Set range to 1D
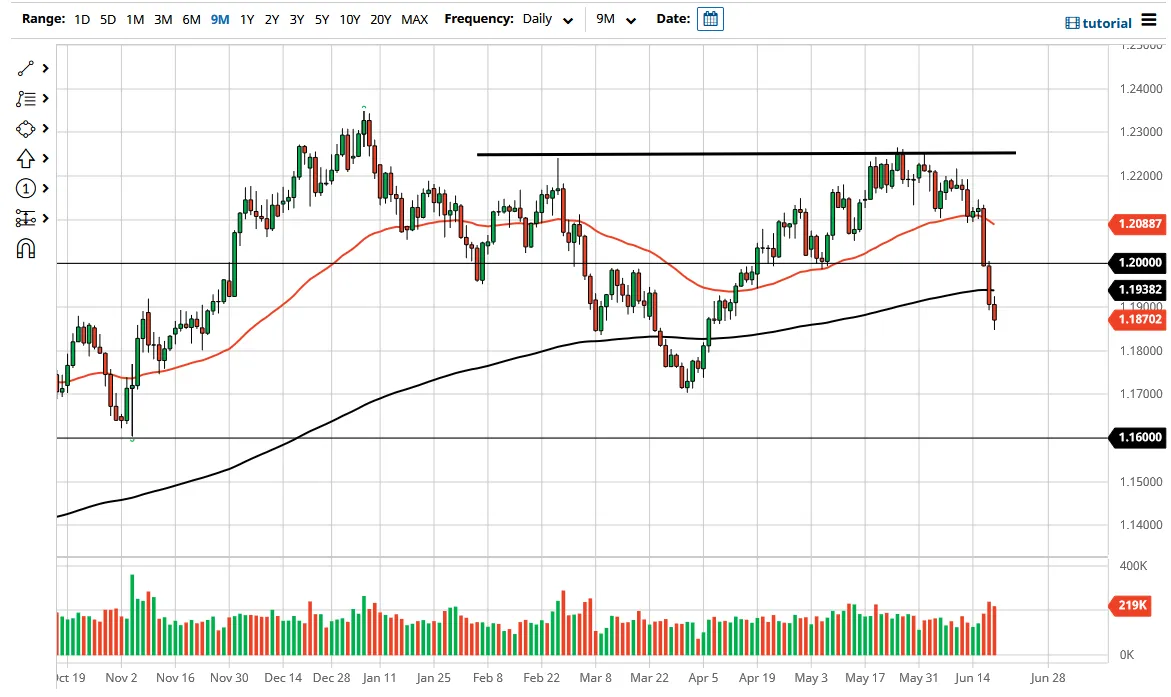This screenshot has width=1171, height=697. point(82,19)
